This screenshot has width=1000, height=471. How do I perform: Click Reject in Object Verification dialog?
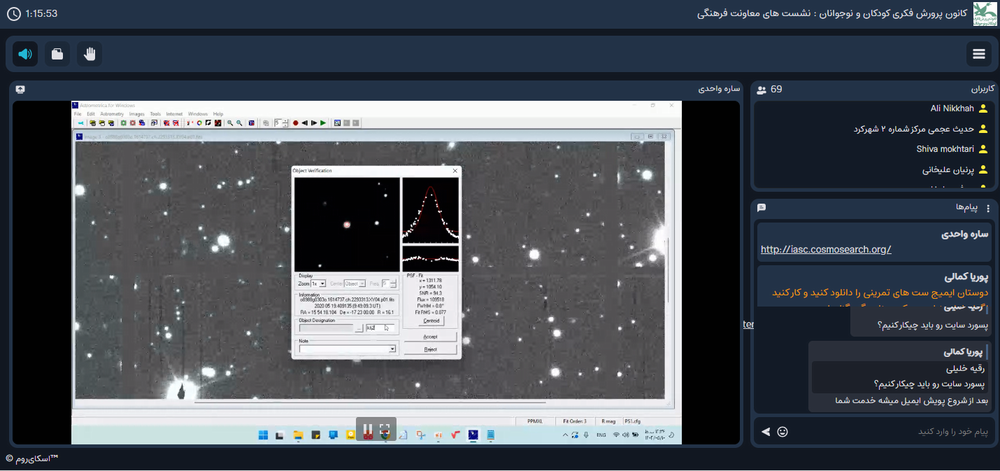coord(430,349)
